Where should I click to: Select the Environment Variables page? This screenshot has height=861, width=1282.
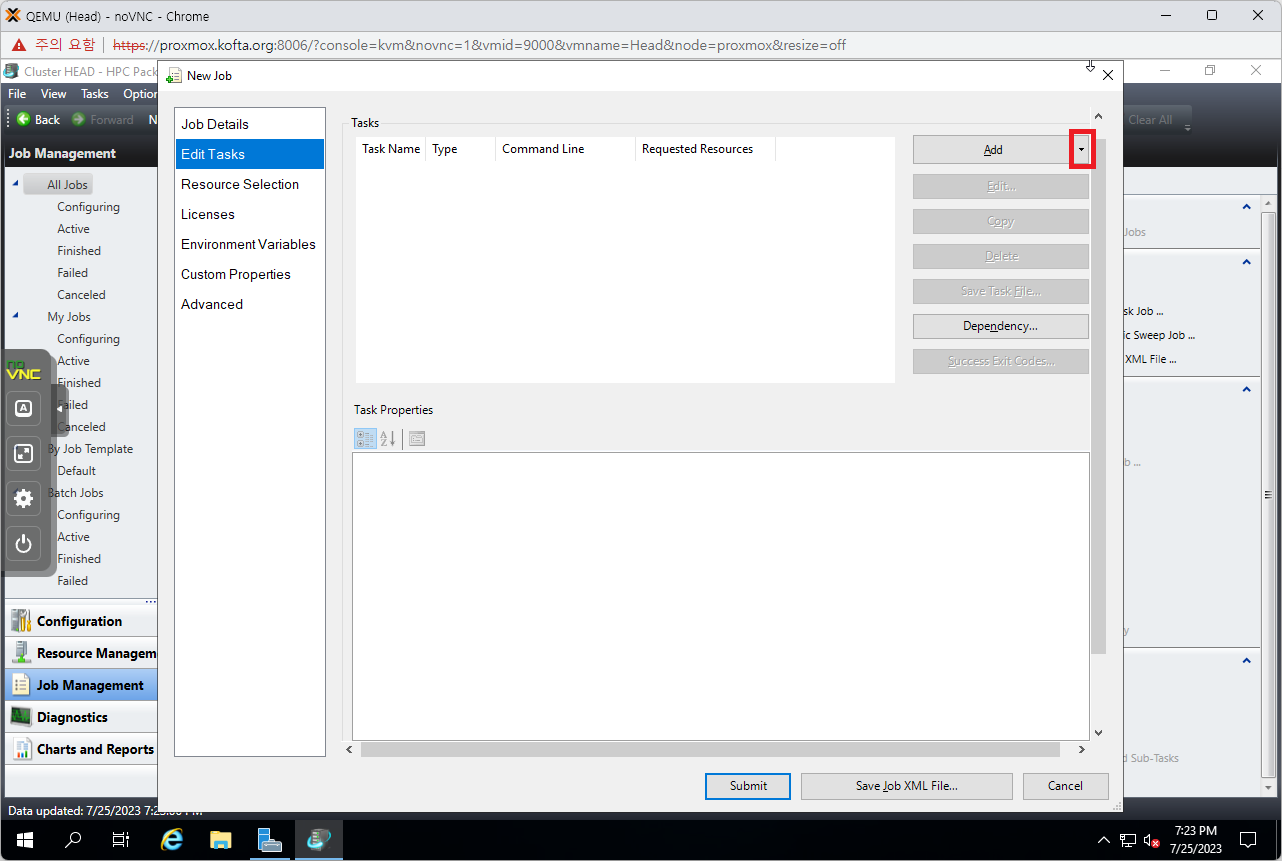coord(248,244)
